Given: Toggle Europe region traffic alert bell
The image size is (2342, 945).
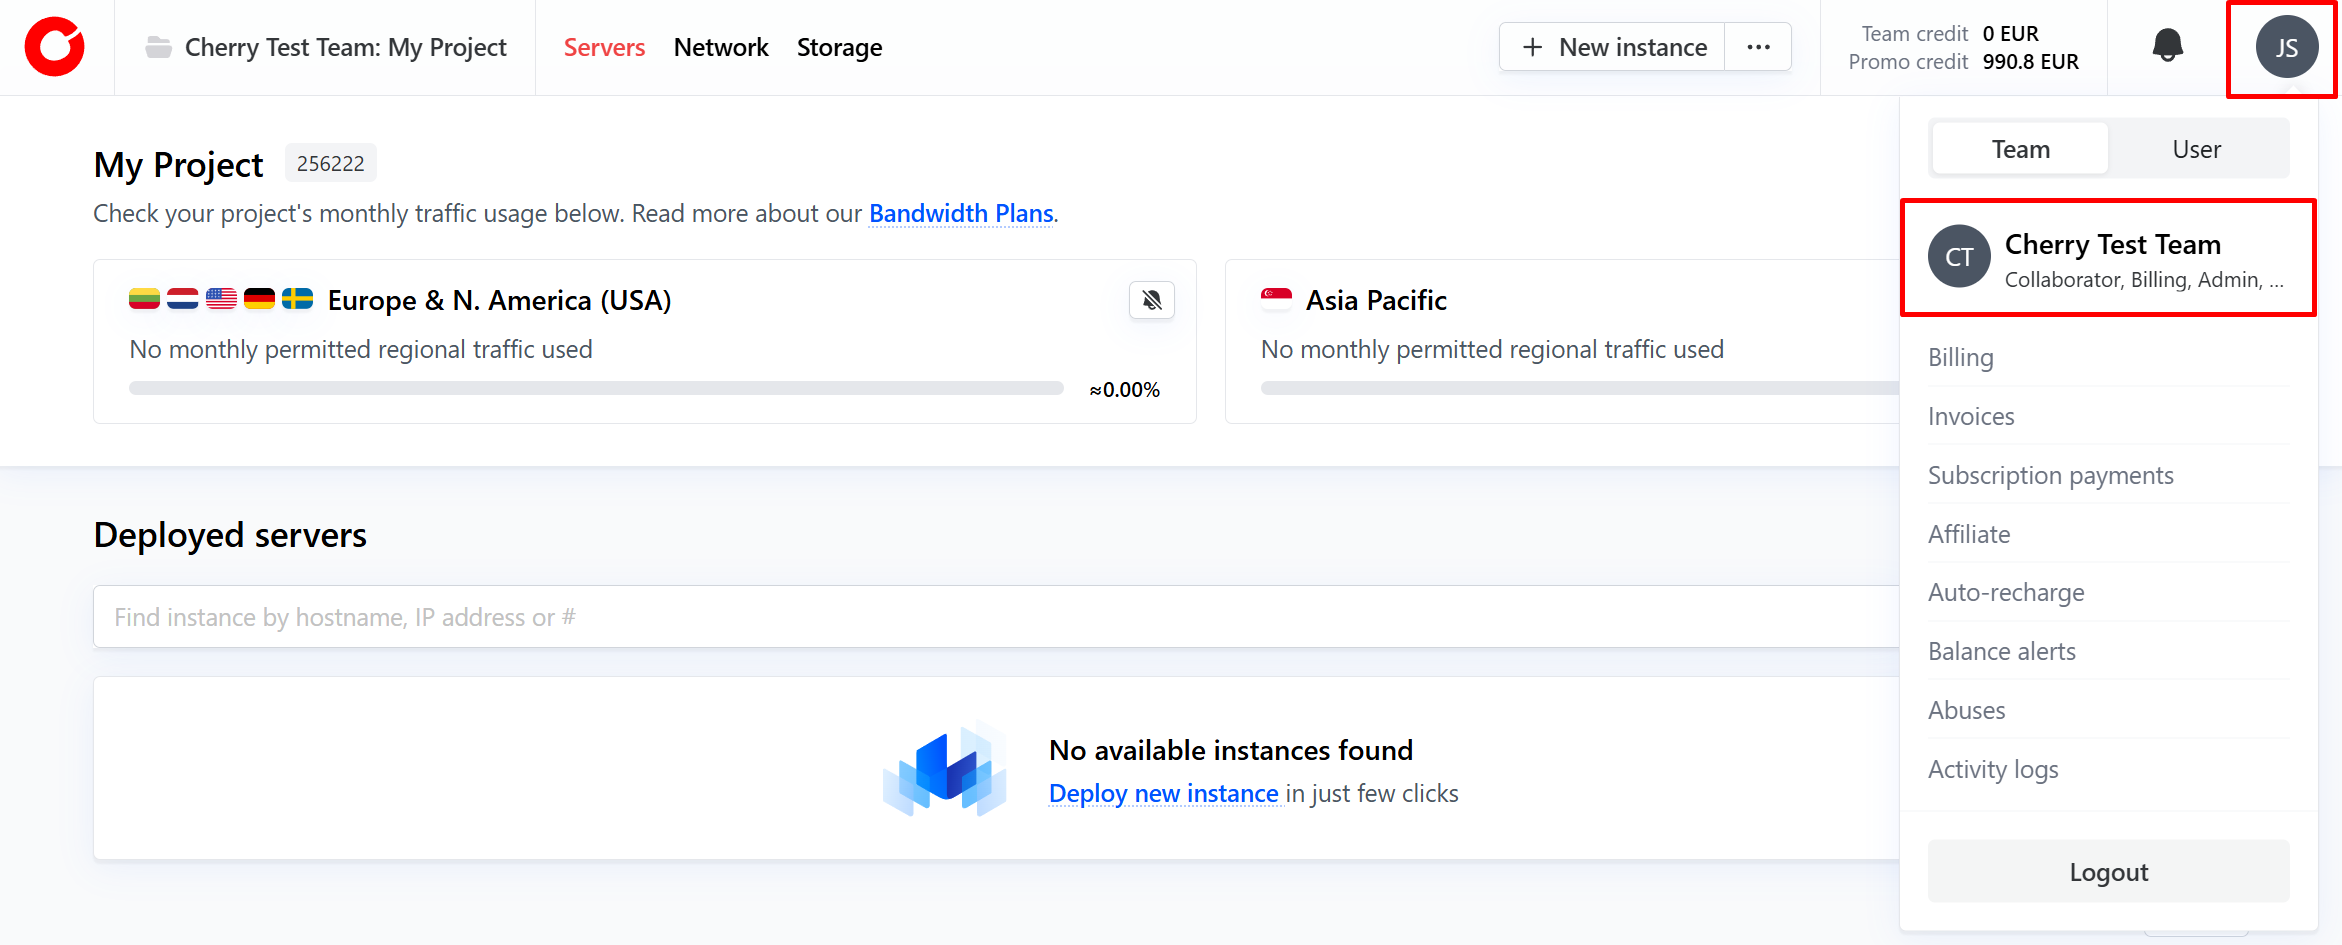Looking at the screenshot, I should click(x=1151, y=300).
